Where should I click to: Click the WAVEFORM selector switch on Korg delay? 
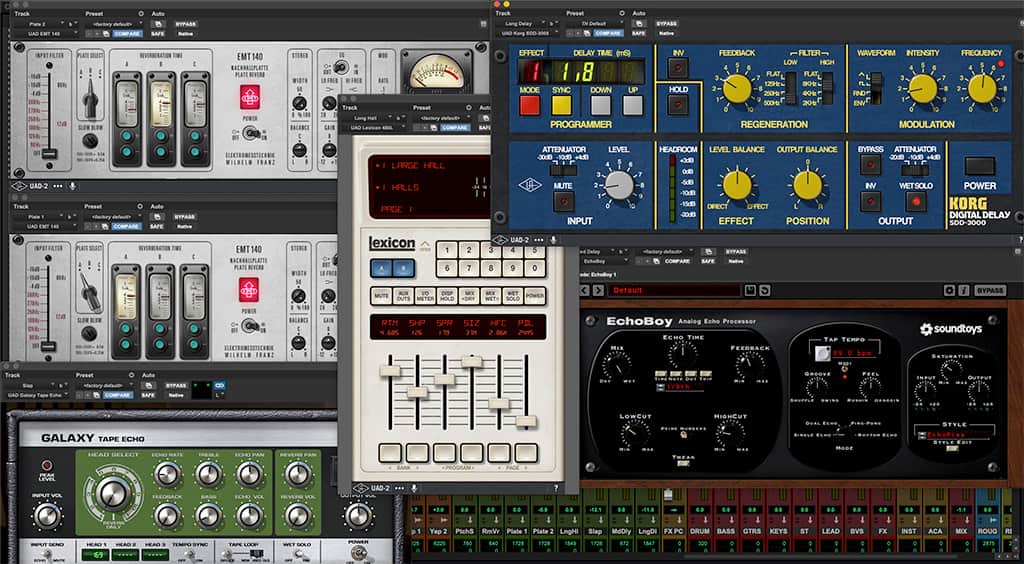tap(876, 87)
